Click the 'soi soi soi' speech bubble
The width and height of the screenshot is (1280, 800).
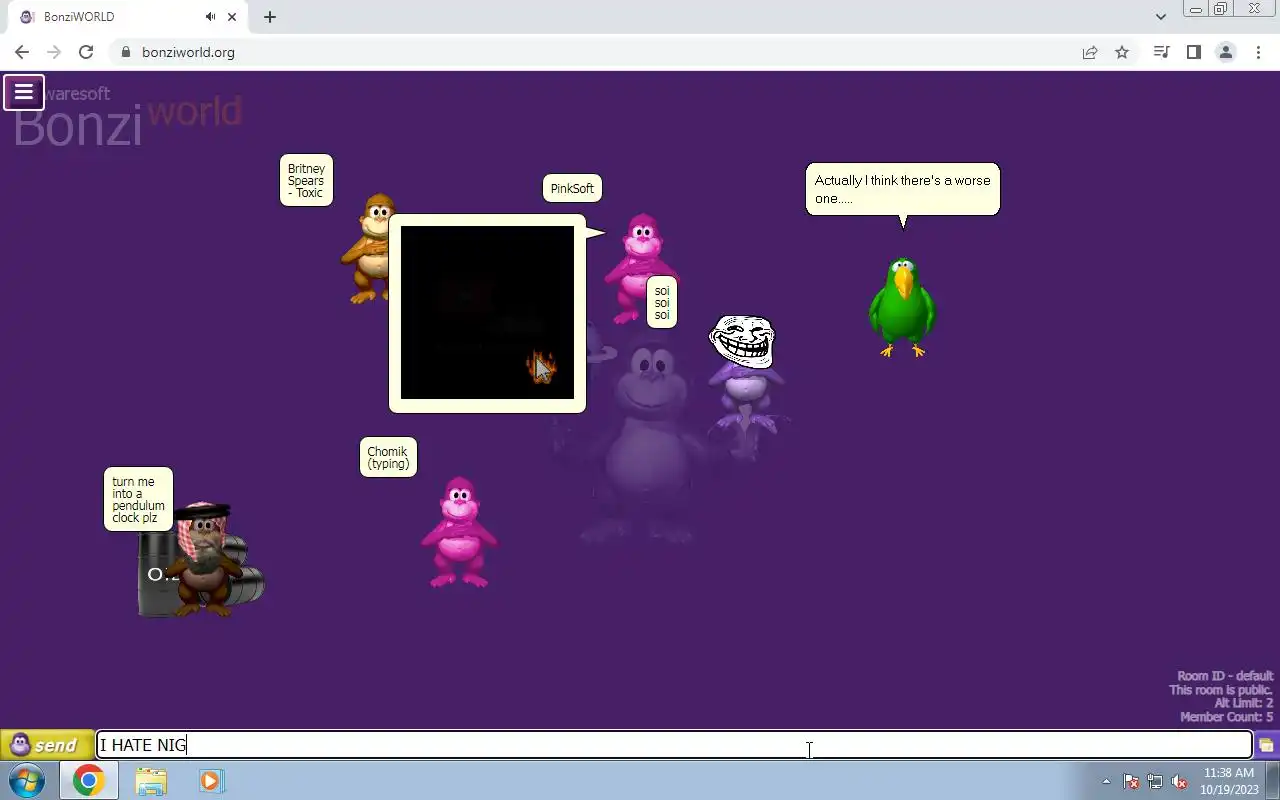point(662,303)
